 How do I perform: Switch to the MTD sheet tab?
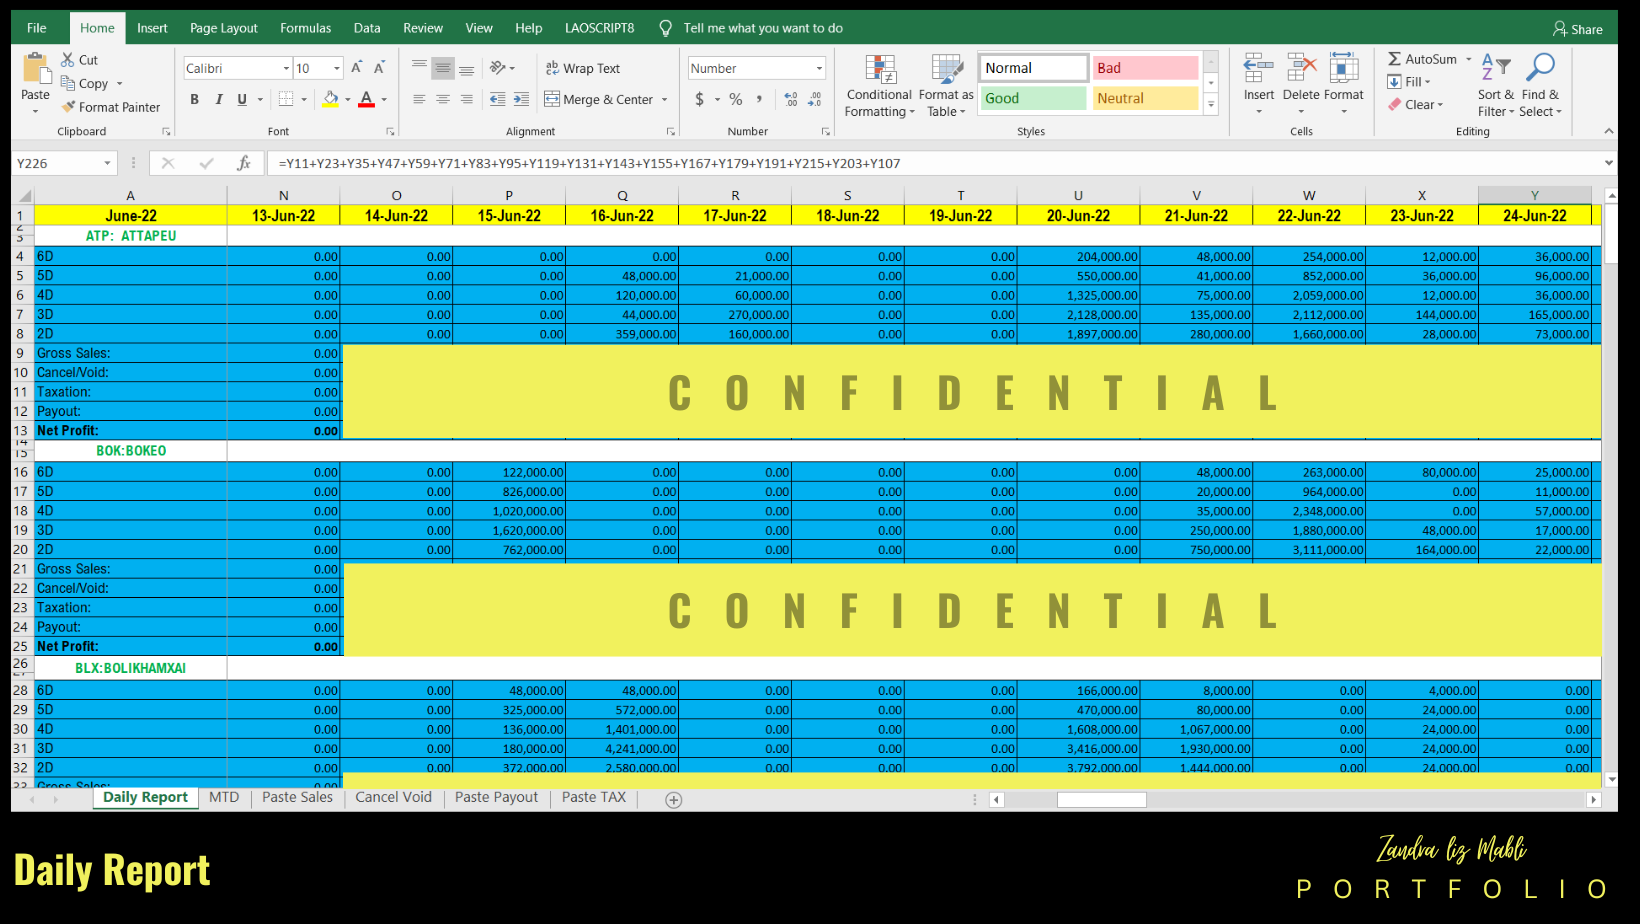point(224,797)
